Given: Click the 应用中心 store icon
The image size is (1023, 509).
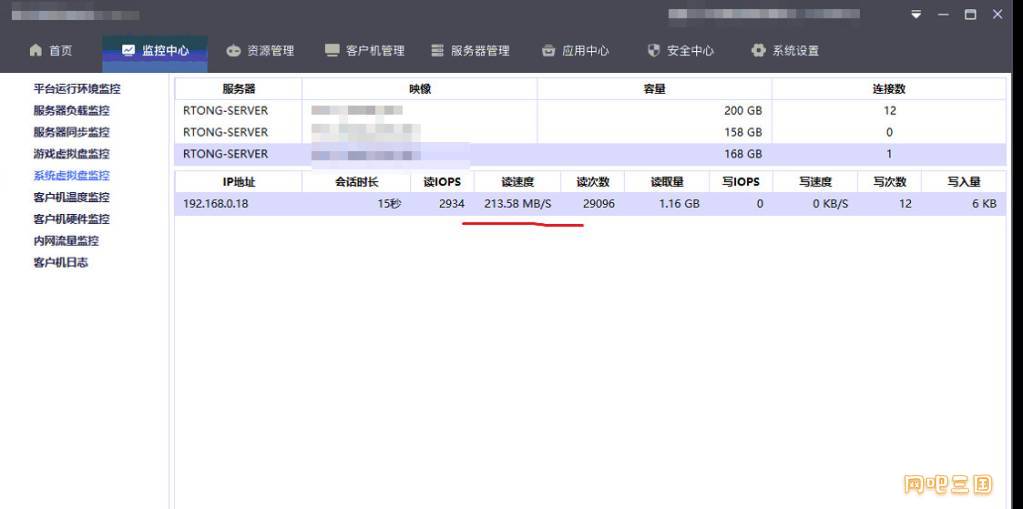Looking at the screenshot, I should click(549, 50).
